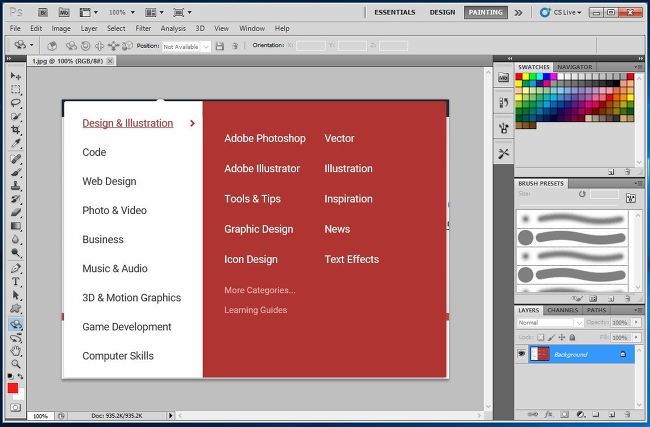Select the Type tool
This screenshot has height=427, width=650.
point(16,281)
